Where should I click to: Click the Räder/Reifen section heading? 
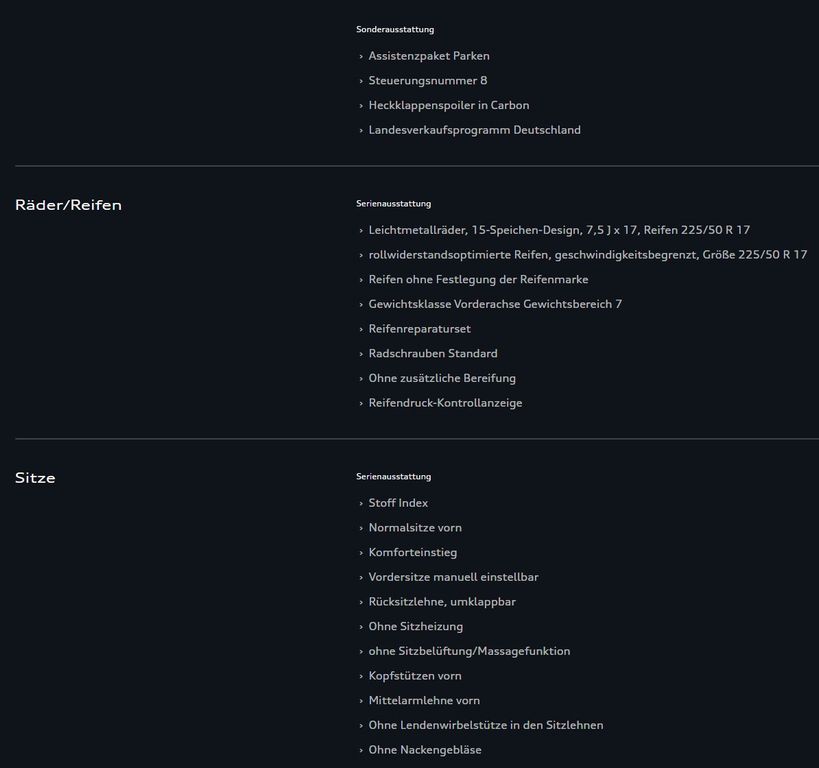point(68,205)
